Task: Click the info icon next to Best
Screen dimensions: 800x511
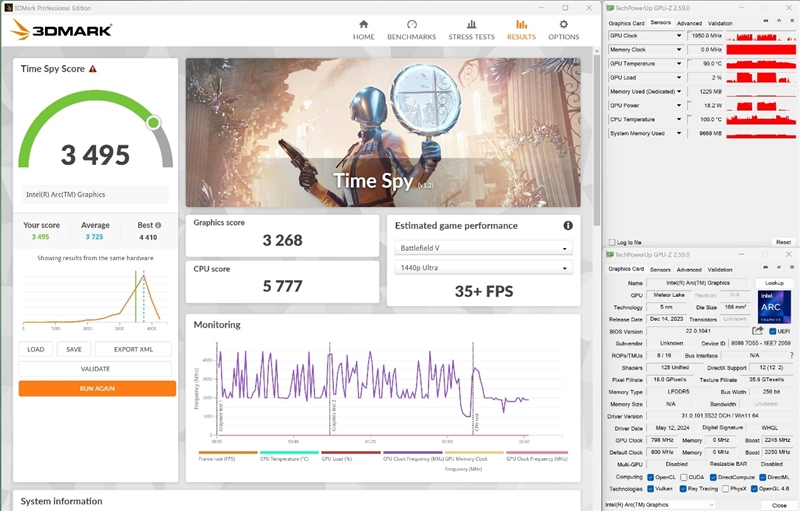Action: 158,225
